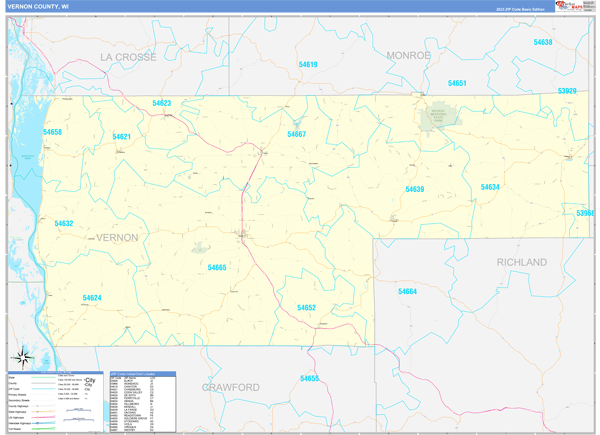The height and width of the screenshot is (435, 600).
Task: Click the CRAWFORD county label
Action: coord(231,388)
